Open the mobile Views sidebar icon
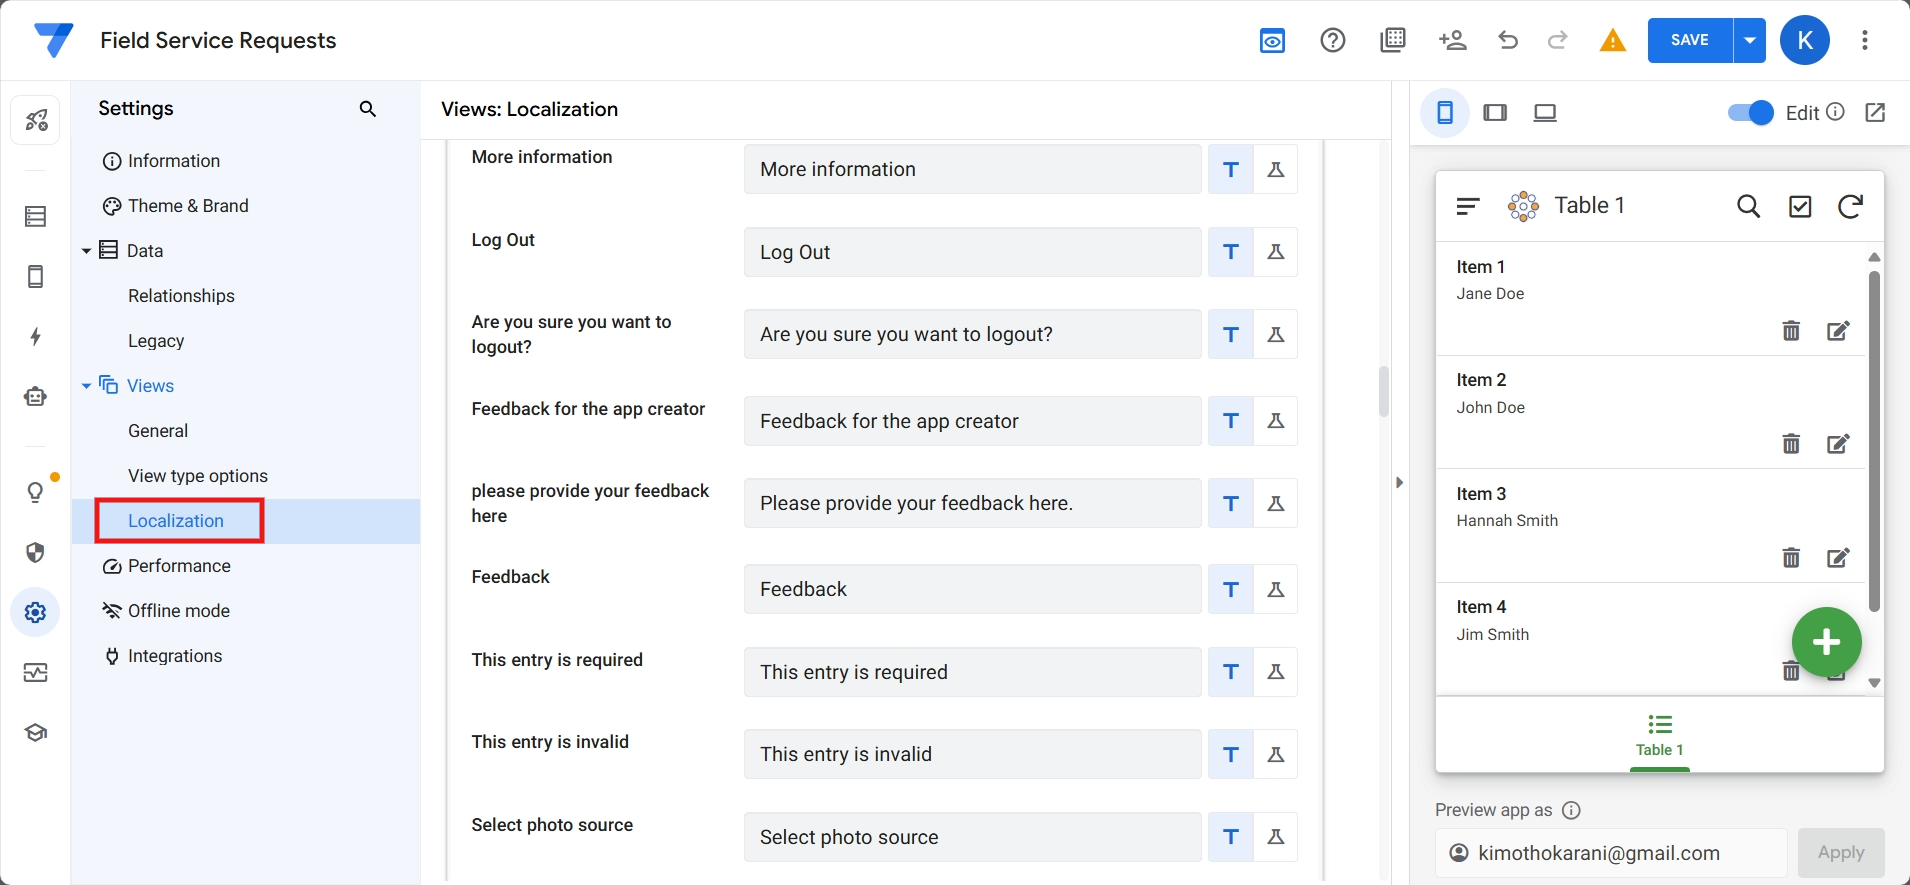The width and height of the screenshot is (1910, 885). pyautogui.click(x=36, y=277)
